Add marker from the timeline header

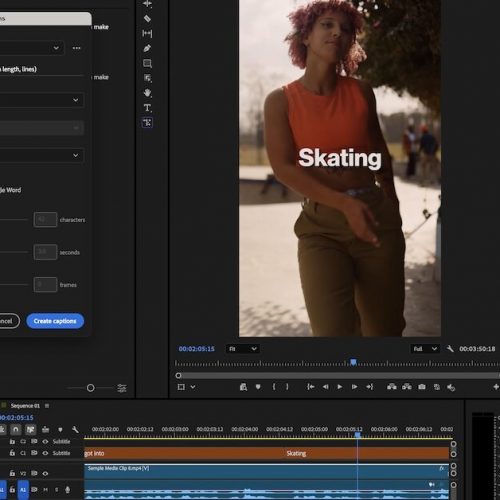pyautogui.click(x=60, y=429)
